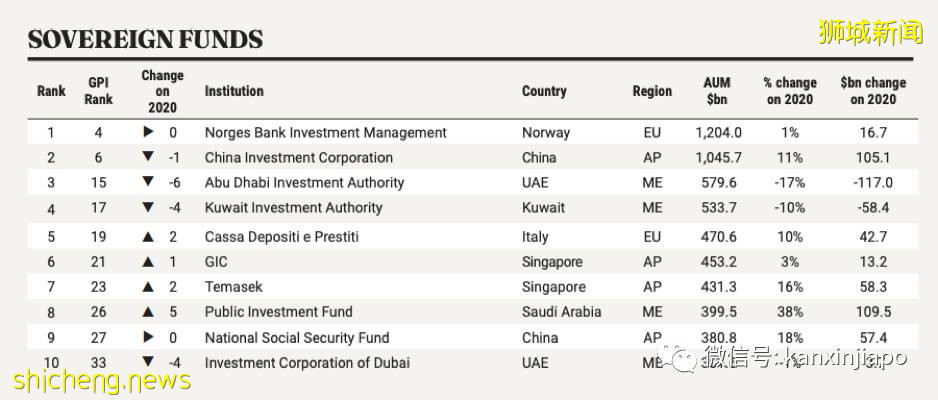Screen dimensions: 938x400
Task: Click the up arrow beside Cassa Depositi e Prestiti
Action: click(148, 237)
